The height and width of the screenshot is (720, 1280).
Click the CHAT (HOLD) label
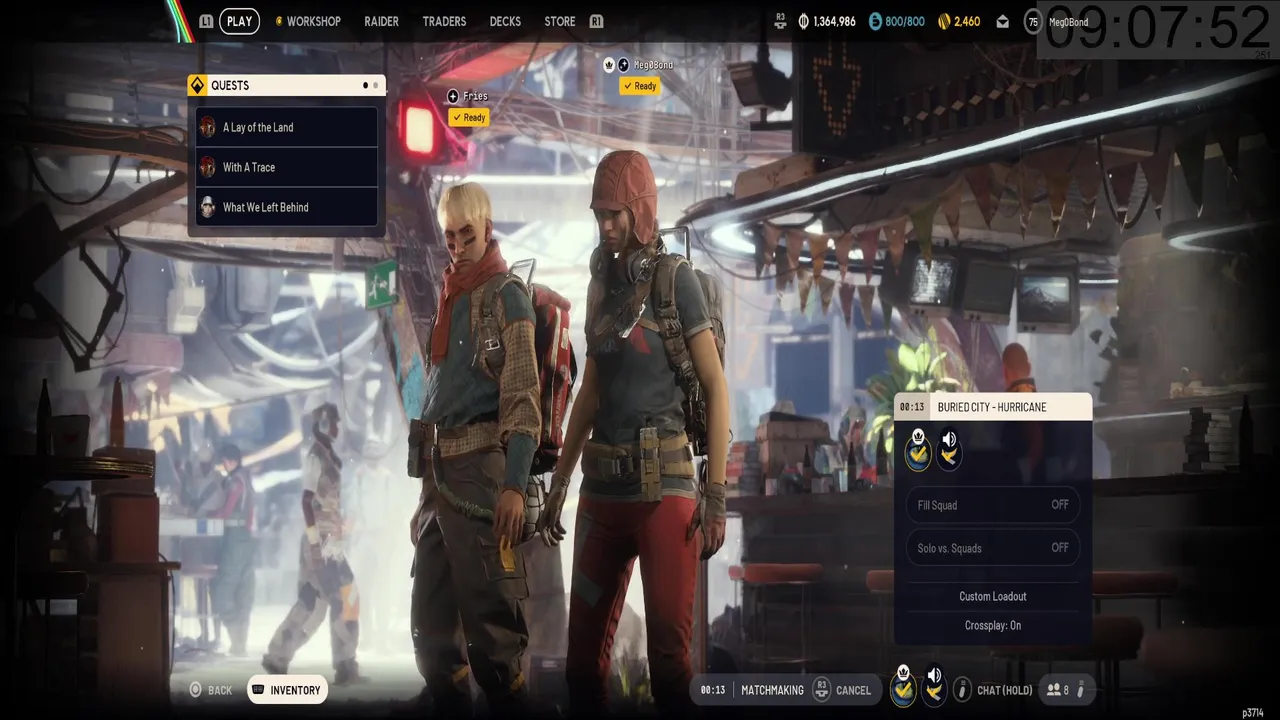pos(1004,690)
